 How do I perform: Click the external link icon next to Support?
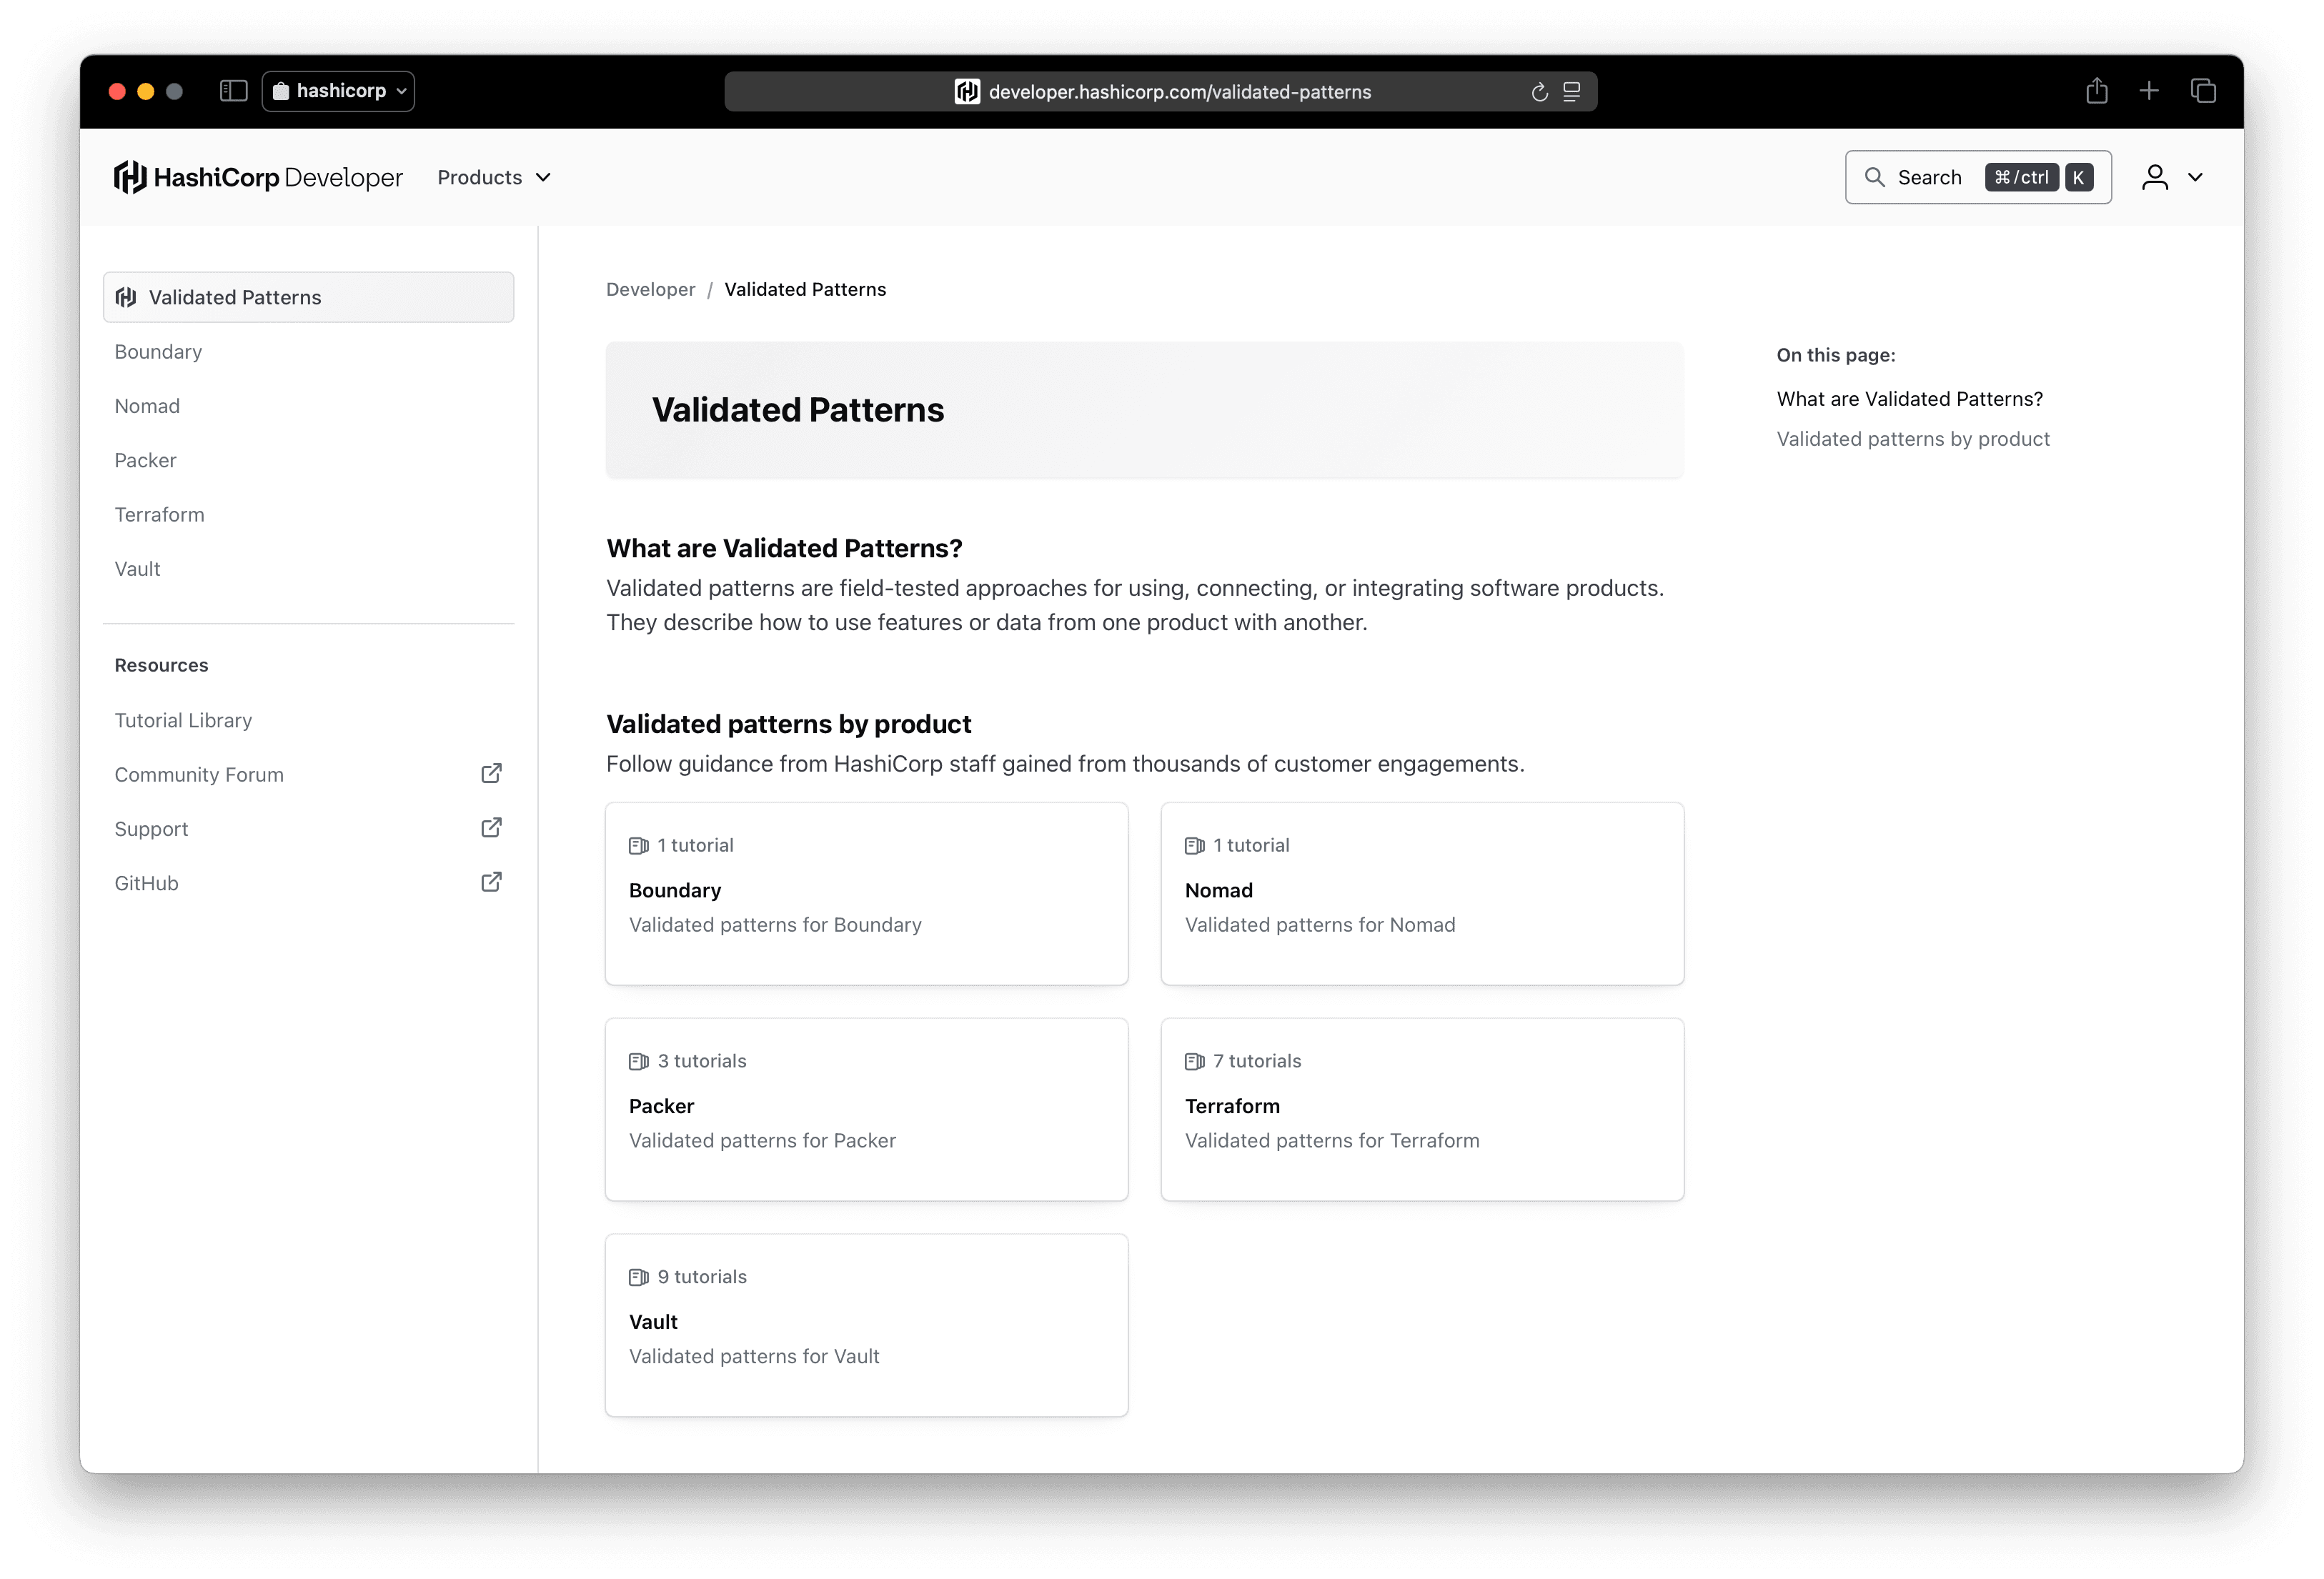[x=490, y=827]
